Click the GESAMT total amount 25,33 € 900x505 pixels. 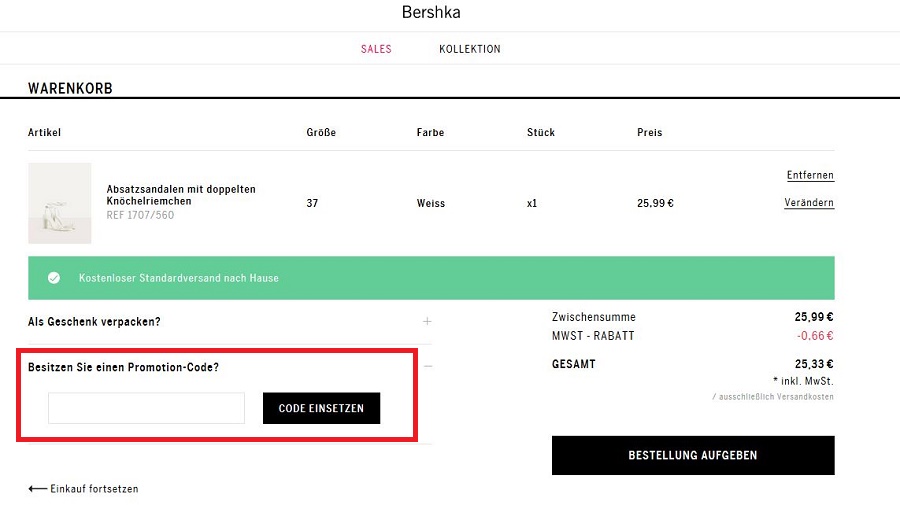click(814, 364)
